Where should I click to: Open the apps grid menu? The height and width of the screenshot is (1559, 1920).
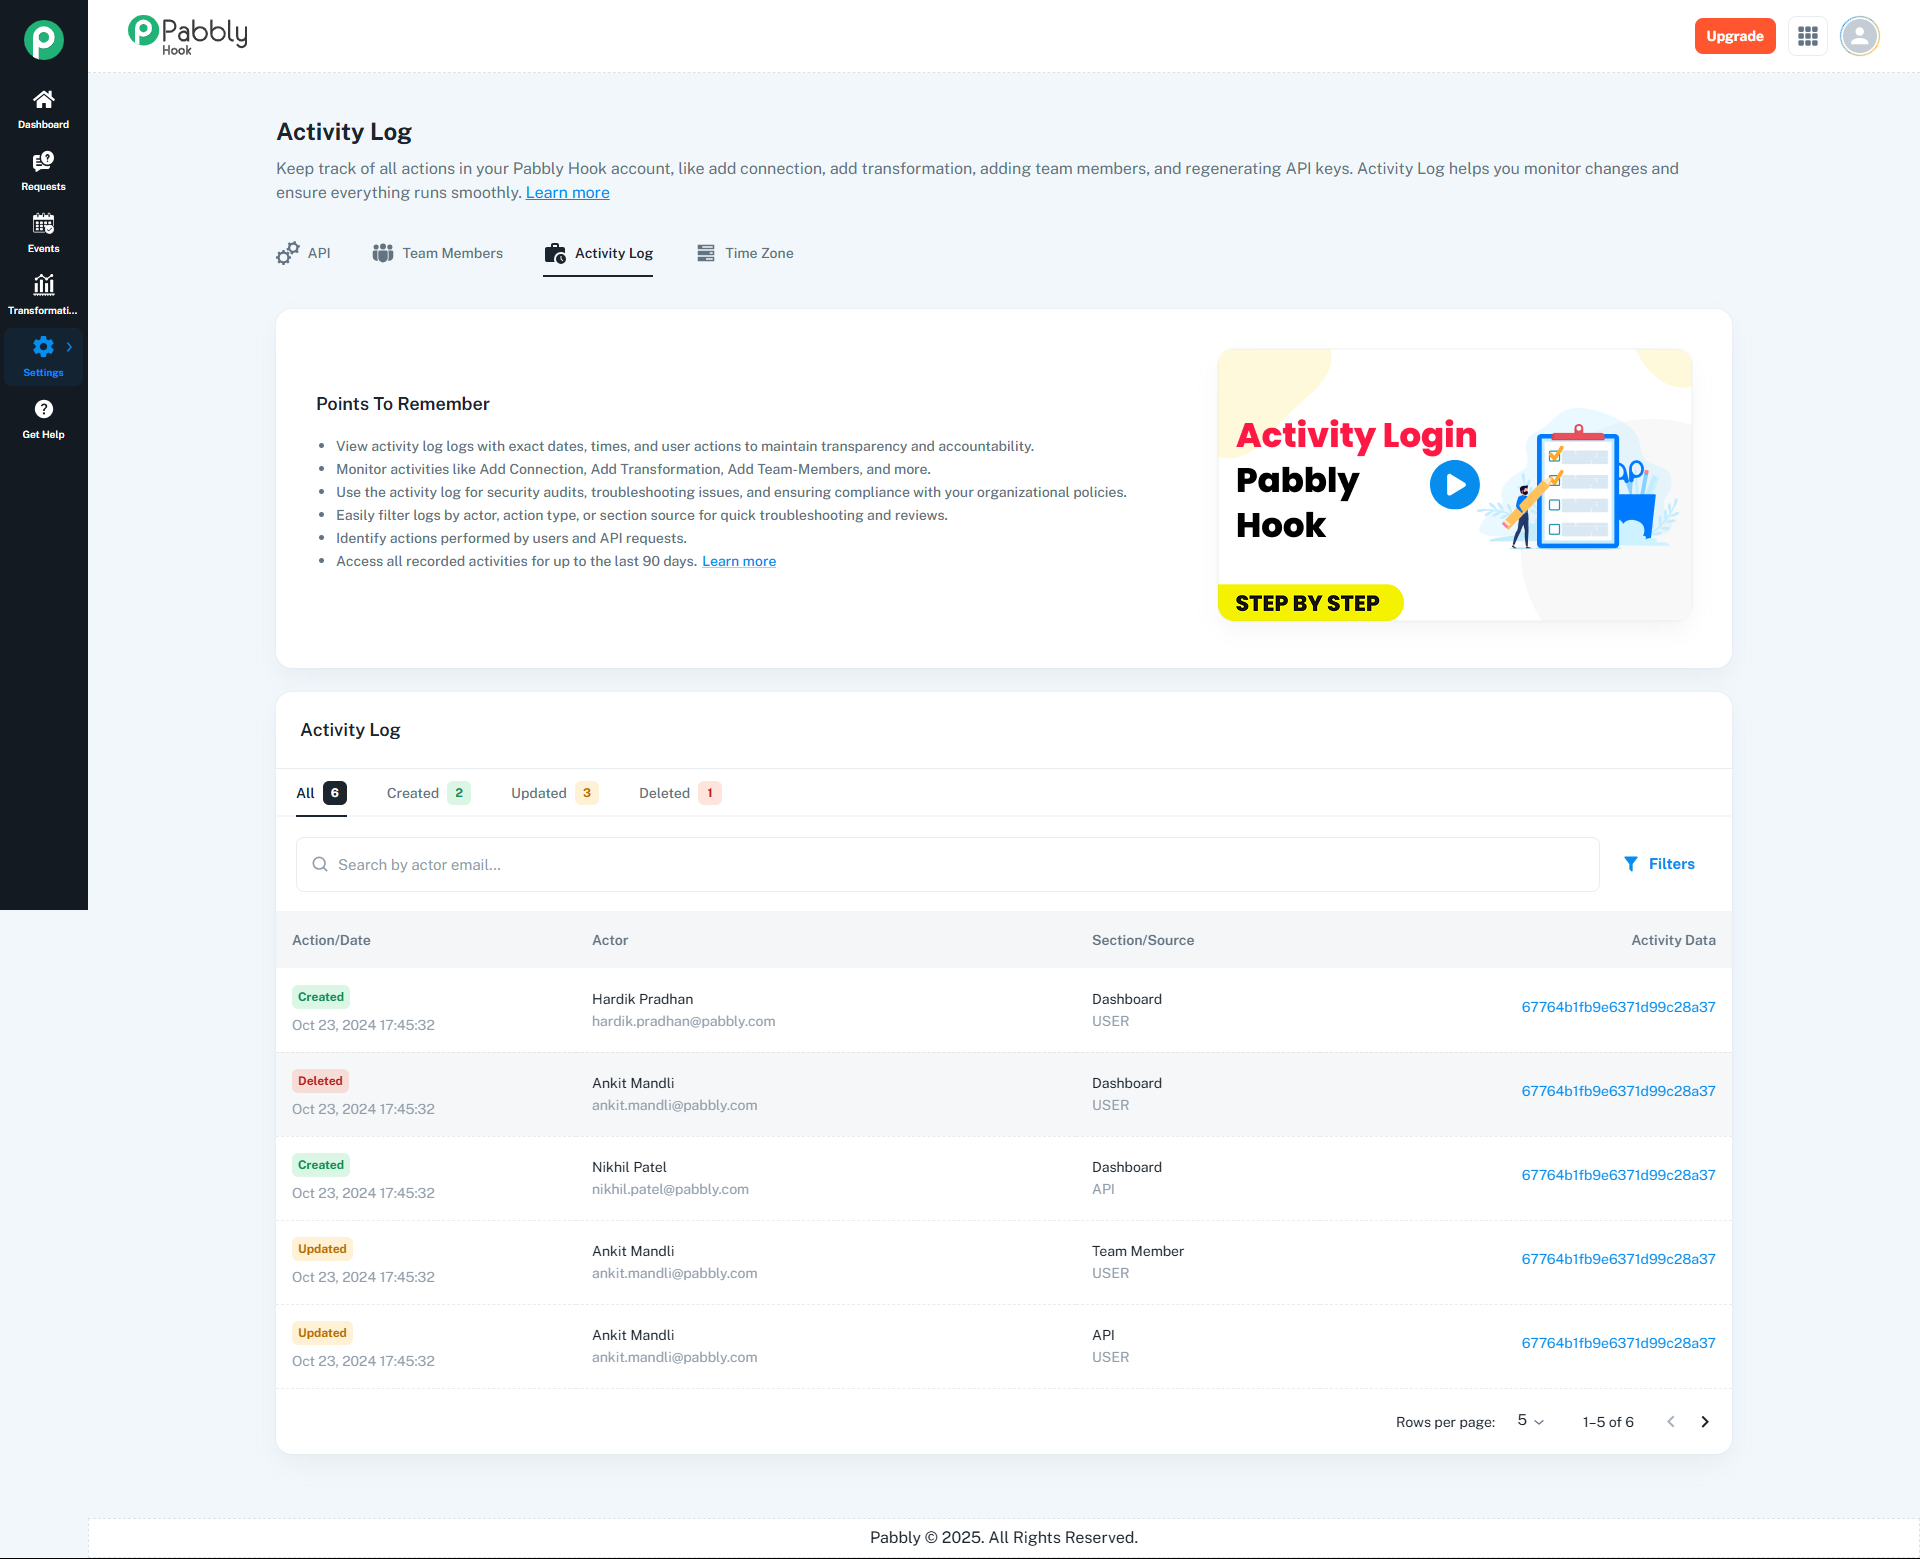1808,36
